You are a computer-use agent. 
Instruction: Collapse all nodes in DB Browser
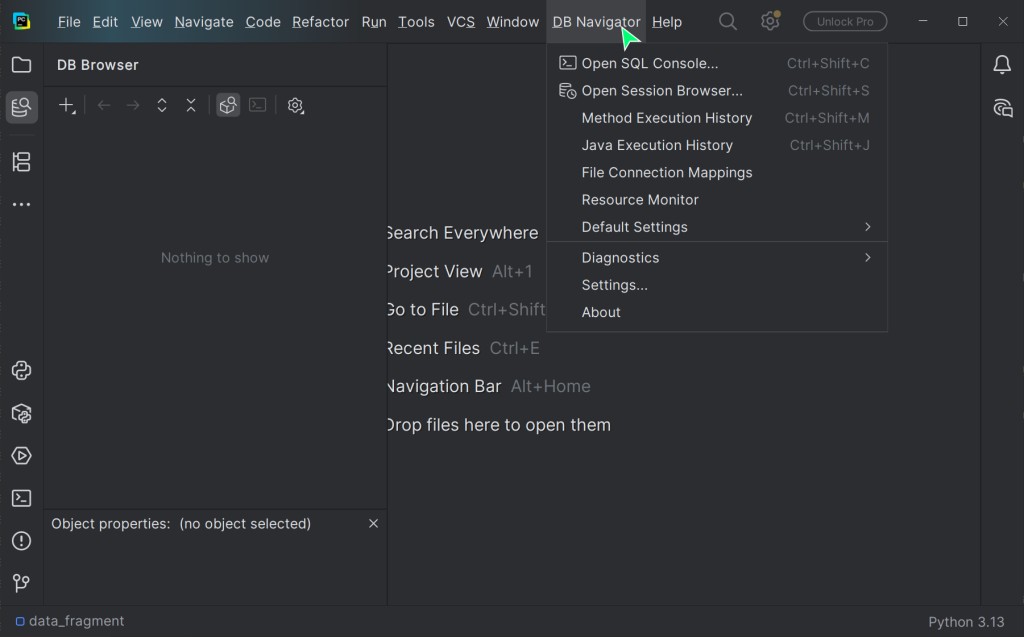click(191, 105)
